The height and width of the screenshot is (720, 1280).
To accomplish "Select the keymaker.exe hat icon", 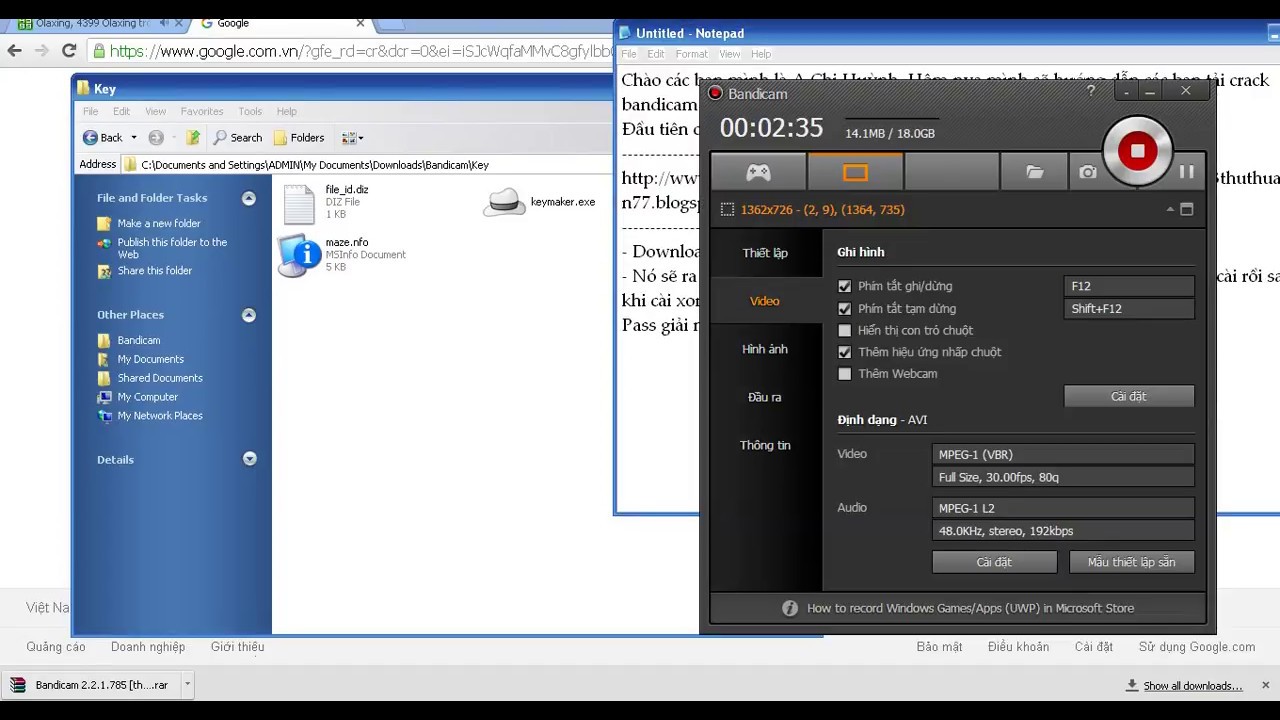I will pyautogui.click(x=505, y=202).
